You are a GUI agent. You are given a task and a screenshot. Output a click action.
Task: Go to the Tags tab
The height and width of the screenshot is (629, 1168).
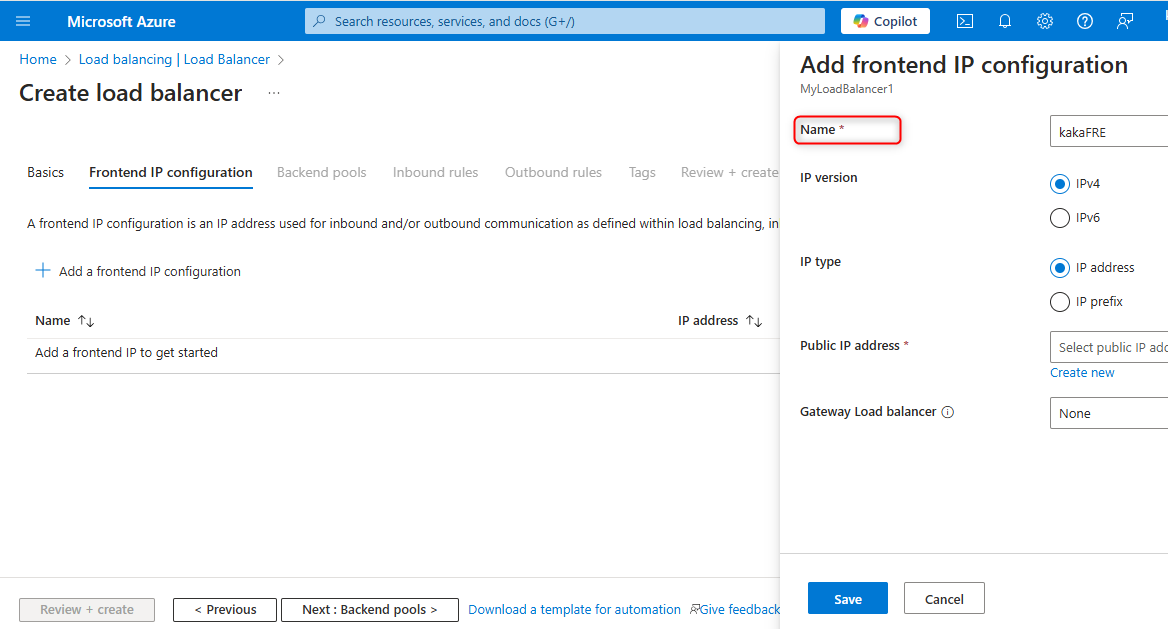click(x=641, y=172)
